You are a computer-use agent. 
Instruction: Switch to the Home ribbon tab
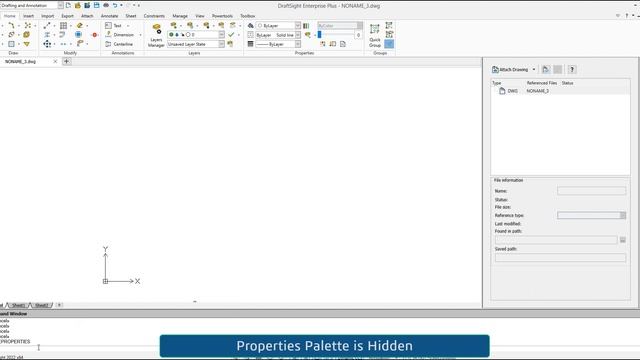point(9,16)
